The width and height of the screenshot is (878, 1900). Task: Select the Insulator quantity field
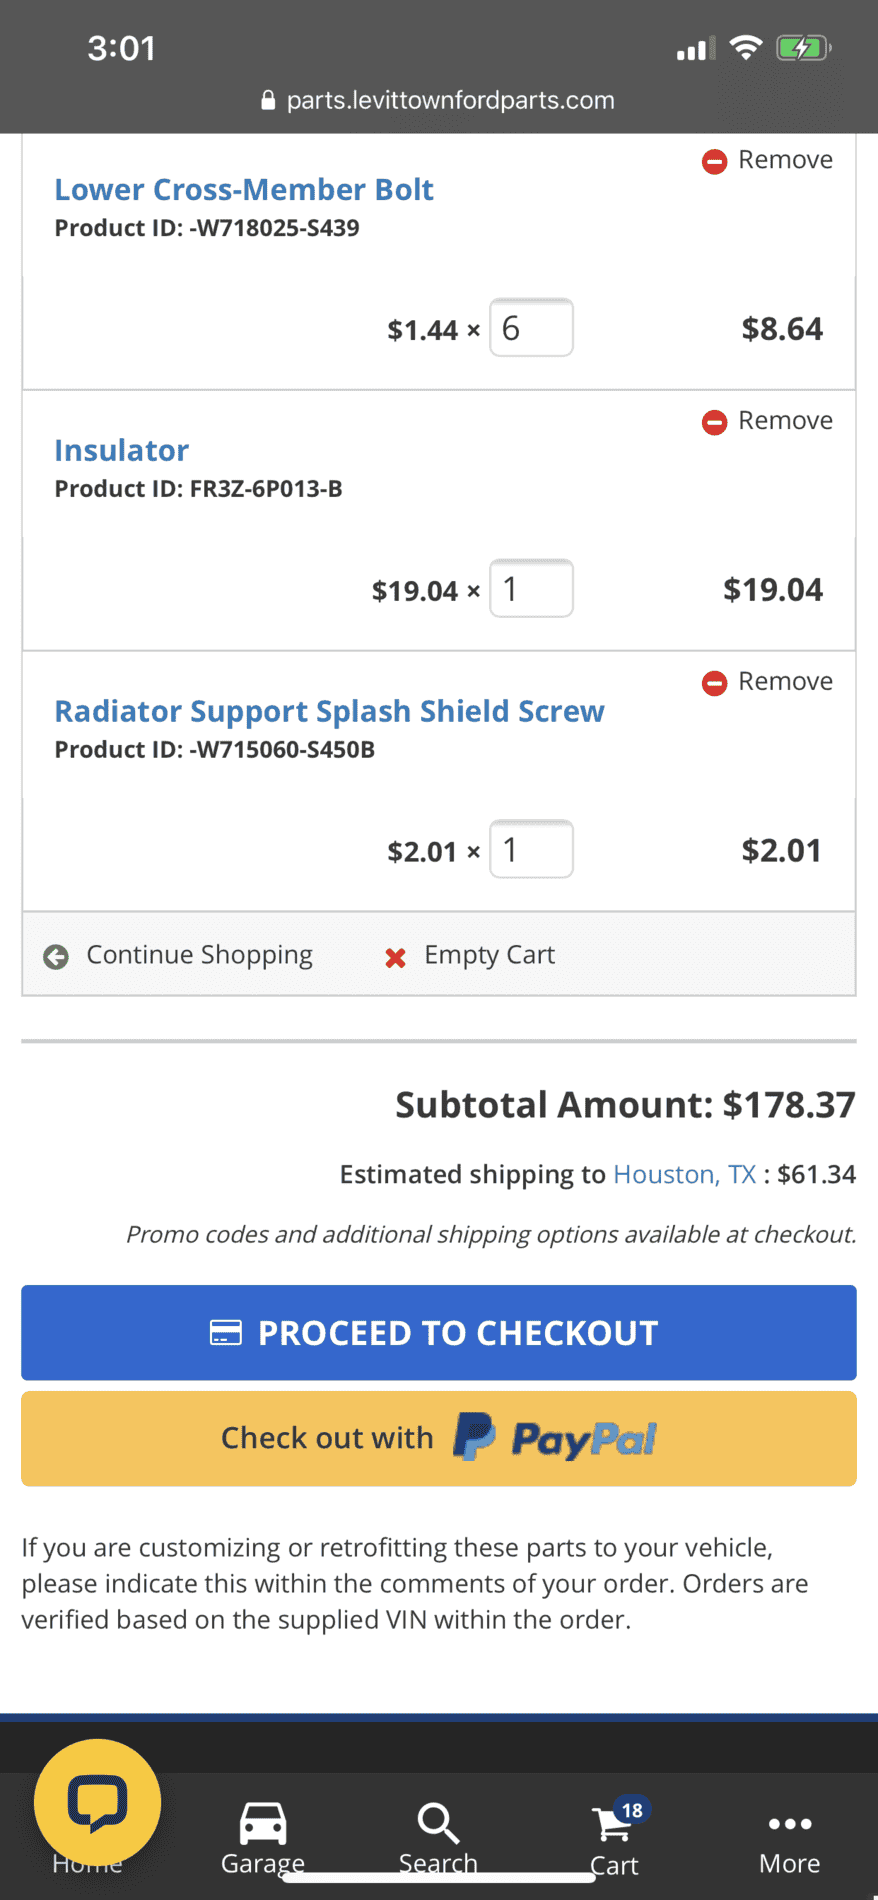531,589
